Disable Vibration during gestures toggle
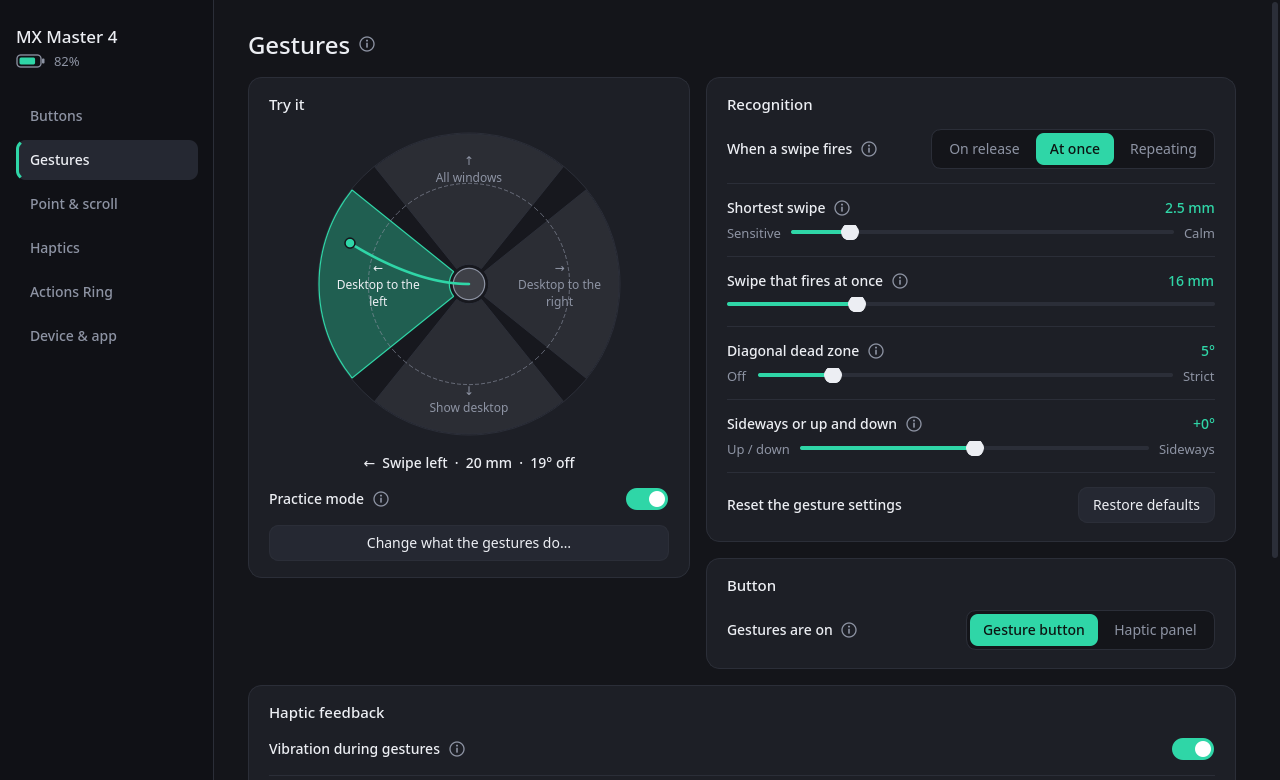This screenshot has width=1280, height=780. [x=1193, y=749]
